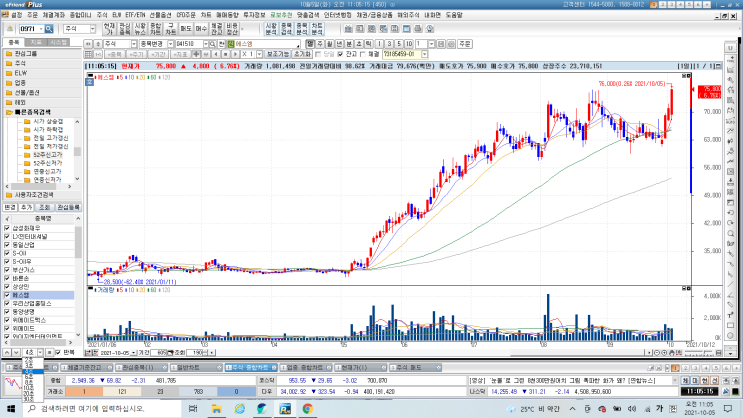Click the grid icon at the left of the second chart toolbar row
This screenshot has height=418, width=743.
[89, 55]
